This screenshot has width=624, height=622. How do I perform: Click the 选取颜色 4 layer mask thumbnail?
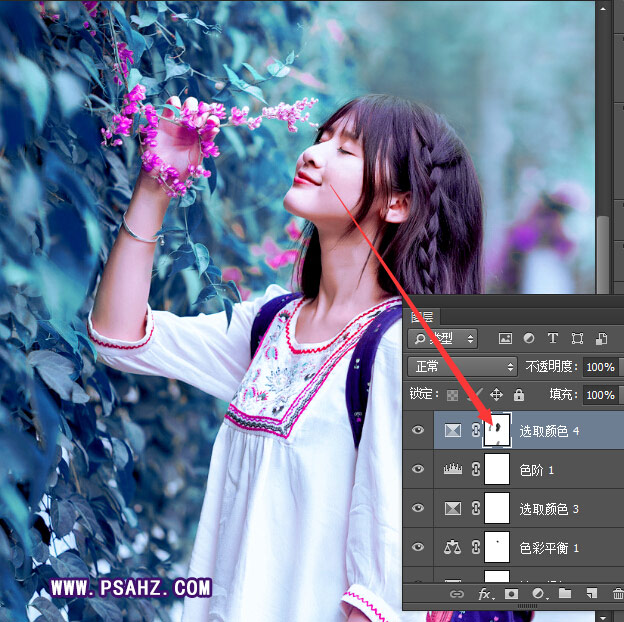point(497,430)
